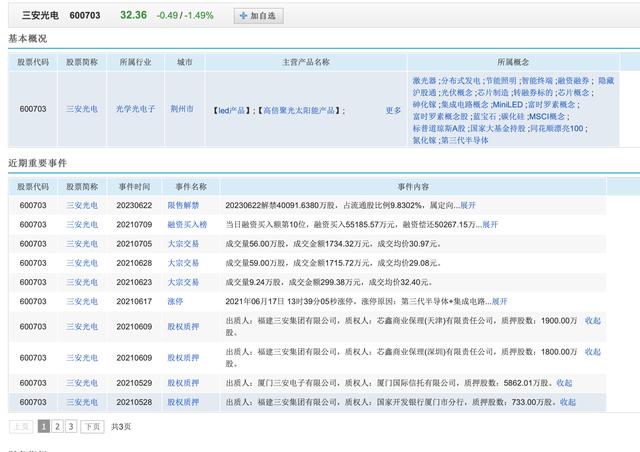
Task: Open the 芯片制造 concept link
Action: point(493,93)
